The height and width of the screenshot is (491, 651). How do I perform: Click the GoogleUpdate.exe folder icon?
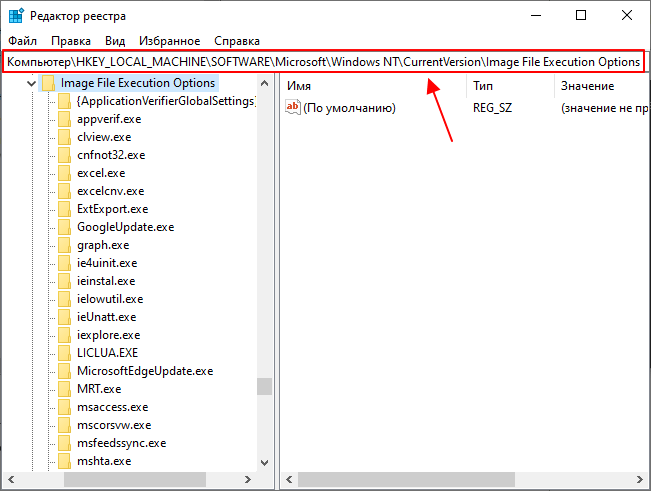click(64, 227)
